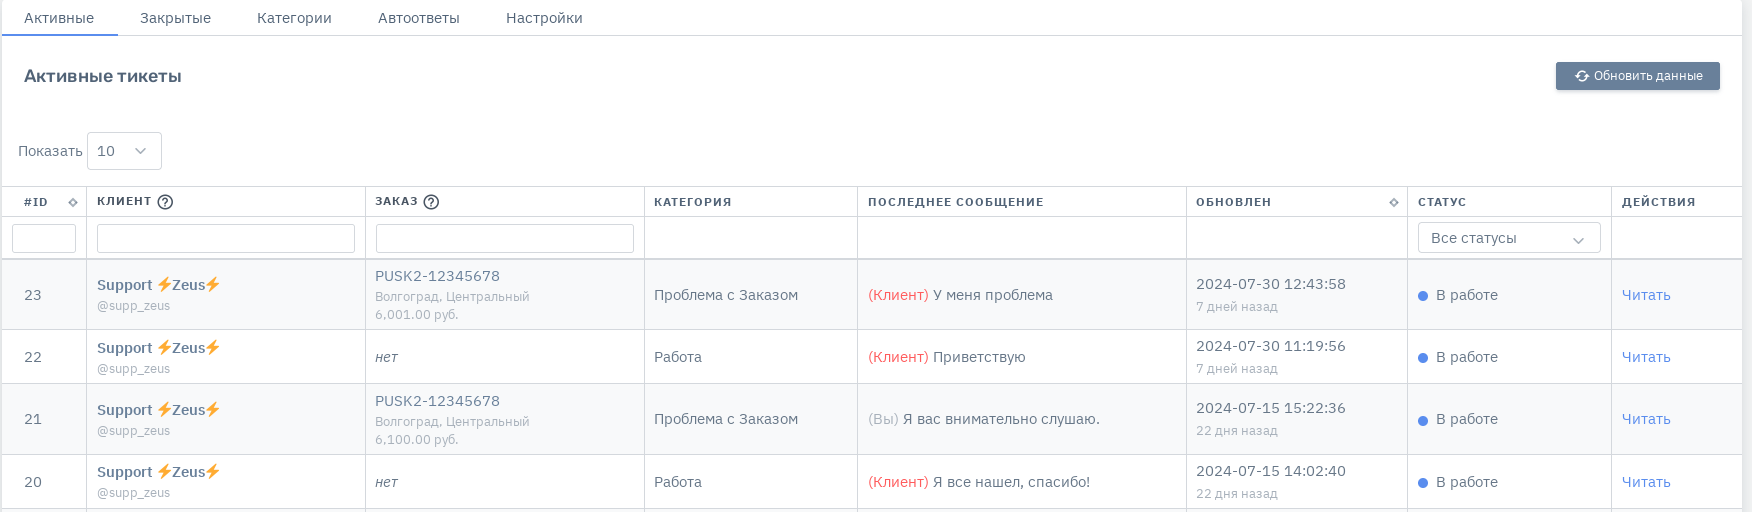Click the help icon next to КЛИЕНТ
Image resolution: width=1752 pixels, height=512 pixels.
pos(166,202)
